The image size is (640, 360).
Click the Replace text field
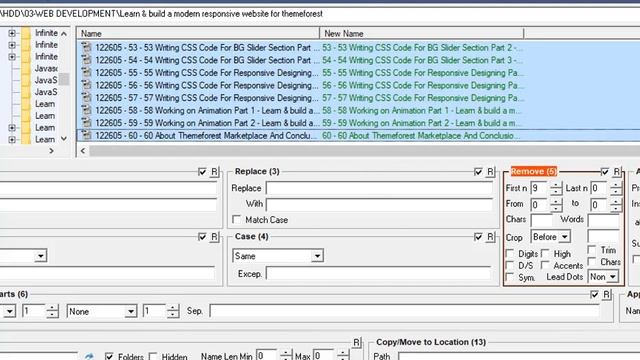click(x=380, y=188)
